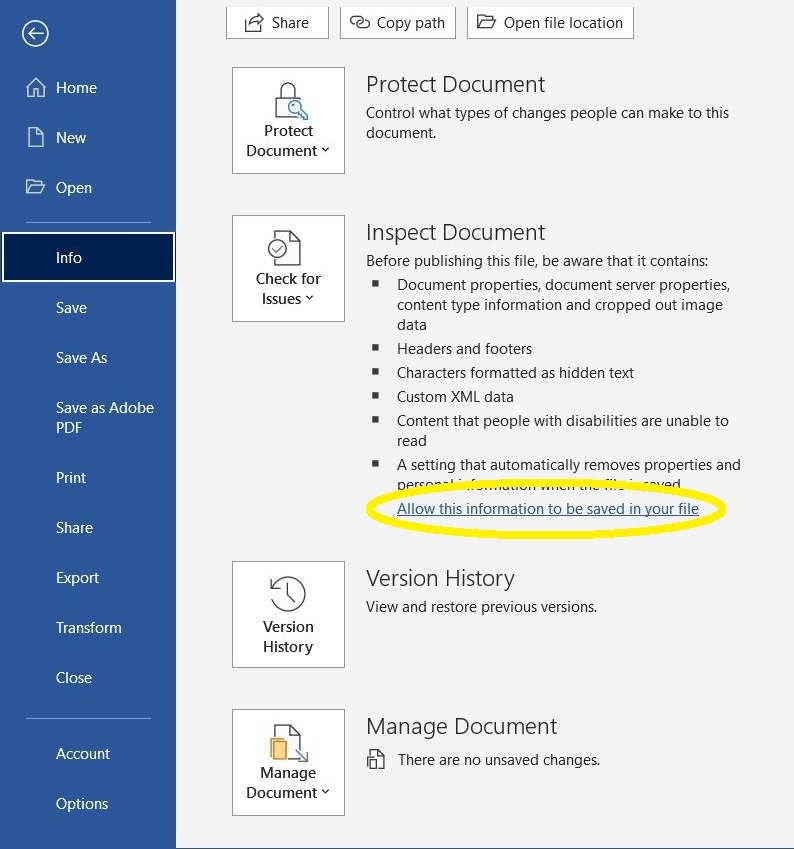
Task: Click the Home house icon
Action: (36, 87)
